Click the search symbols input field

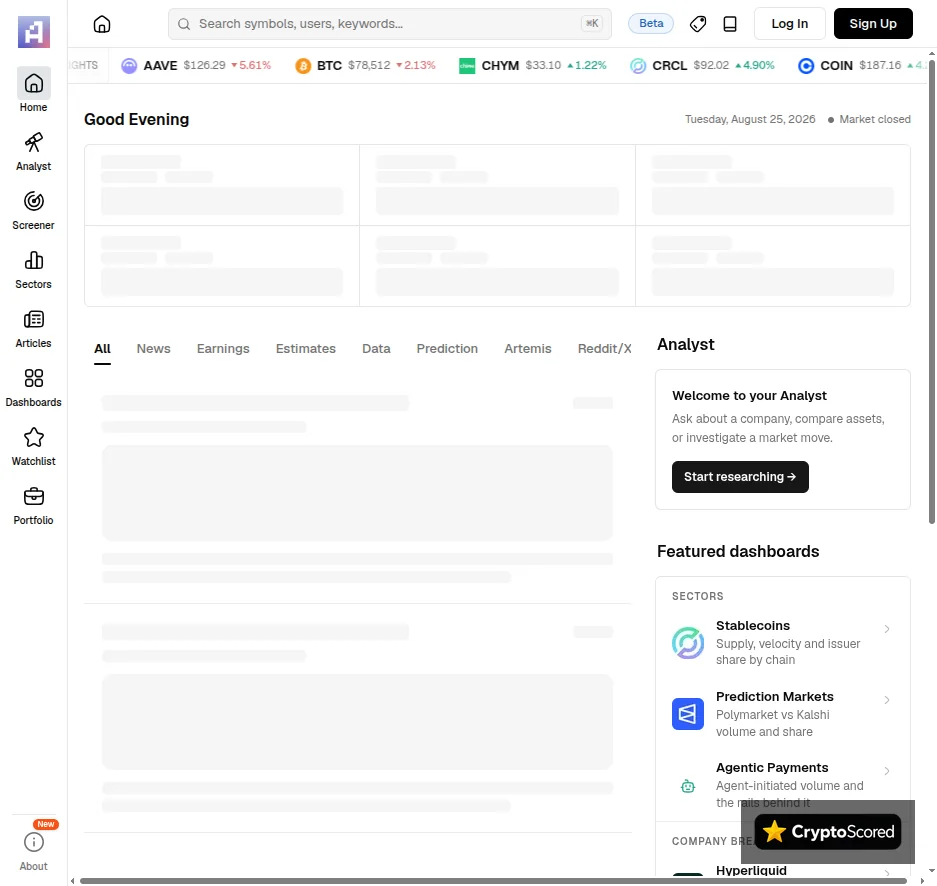(390, 24)
